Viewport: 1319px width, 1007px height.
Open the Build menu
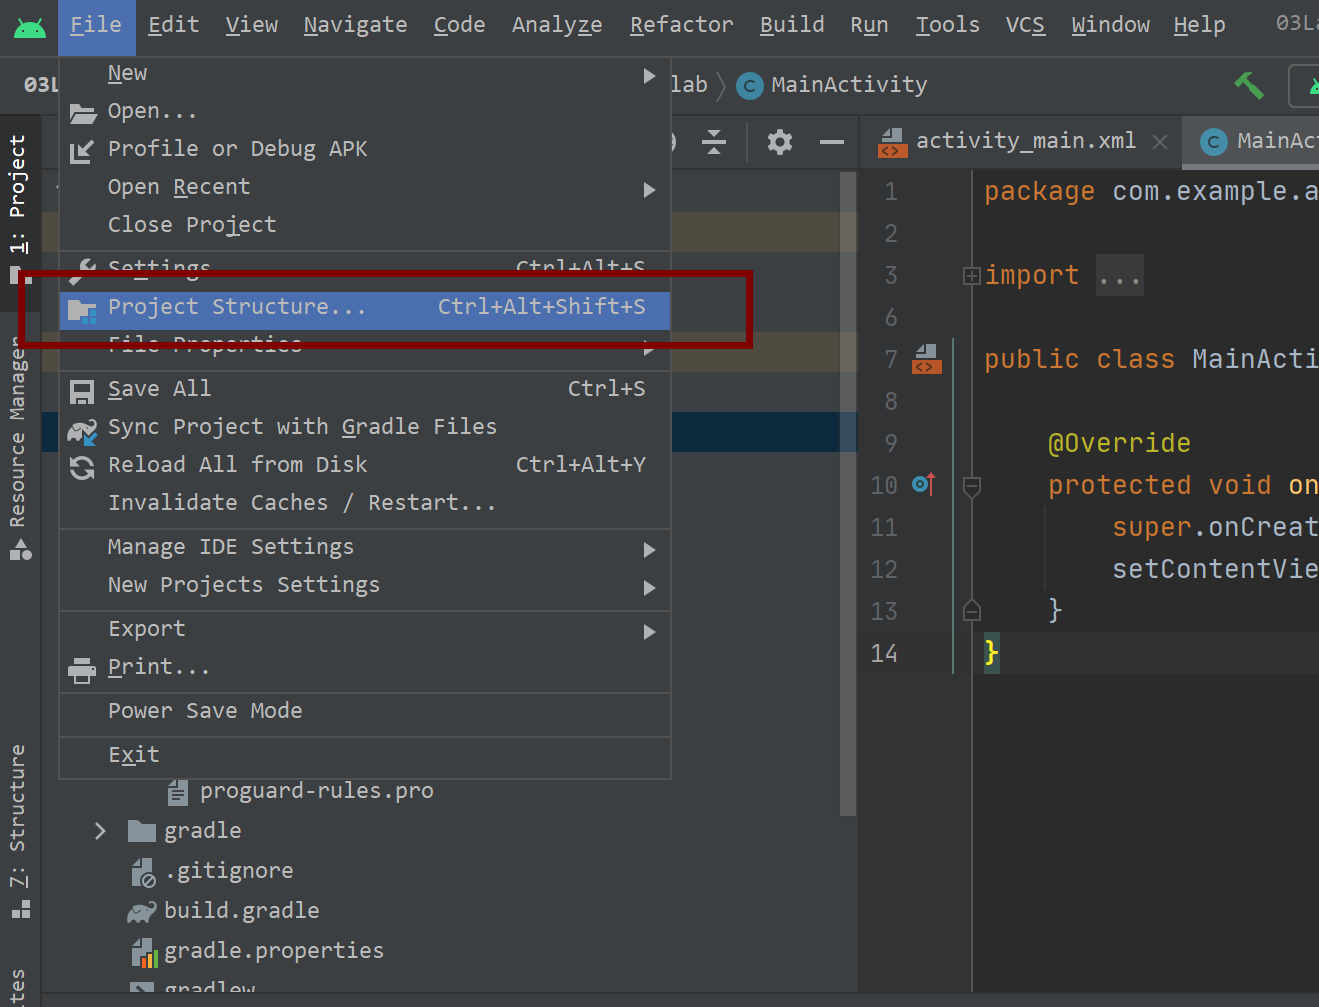(792, 25)
